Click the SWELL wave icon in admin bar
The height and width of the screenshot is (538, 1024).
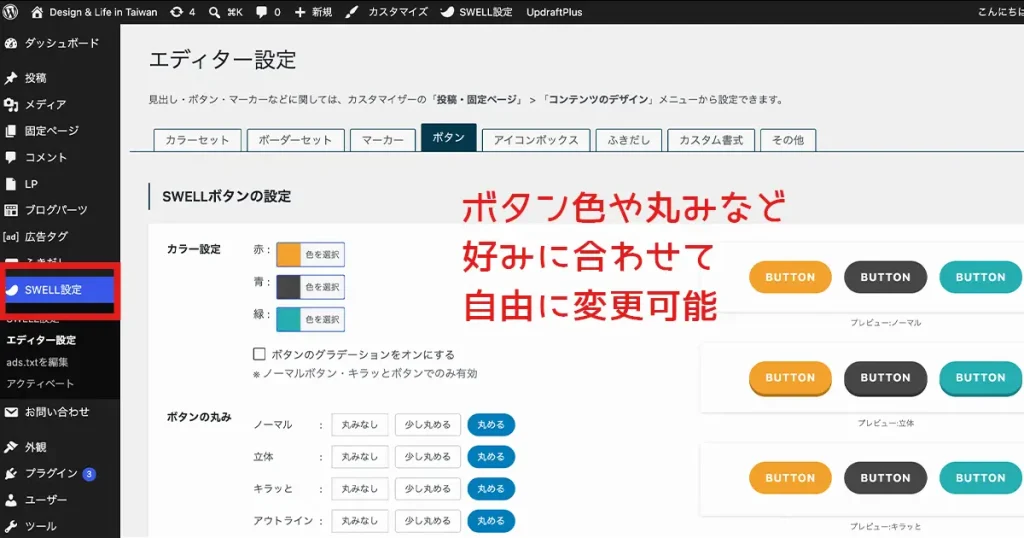tap(447, 12)
